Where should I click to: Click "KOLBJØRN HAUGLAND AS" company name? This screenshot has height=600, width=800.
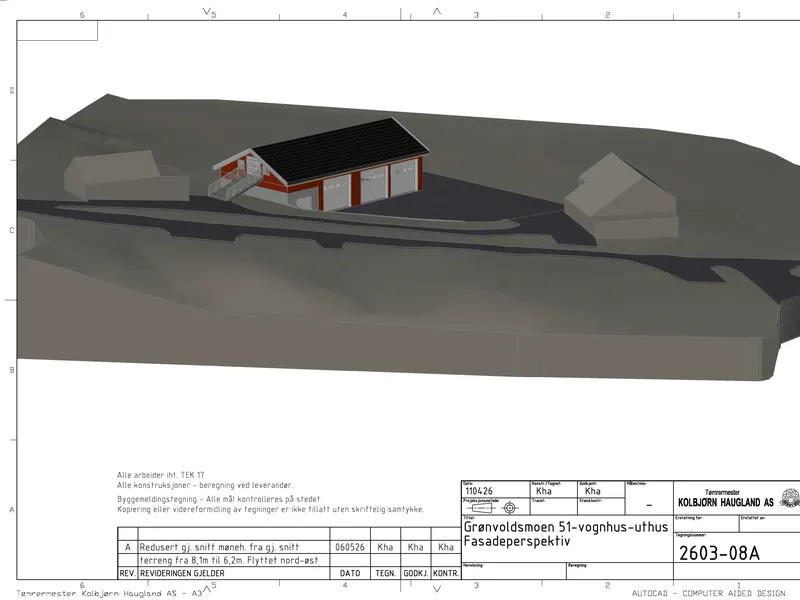(x=726, y=503)
